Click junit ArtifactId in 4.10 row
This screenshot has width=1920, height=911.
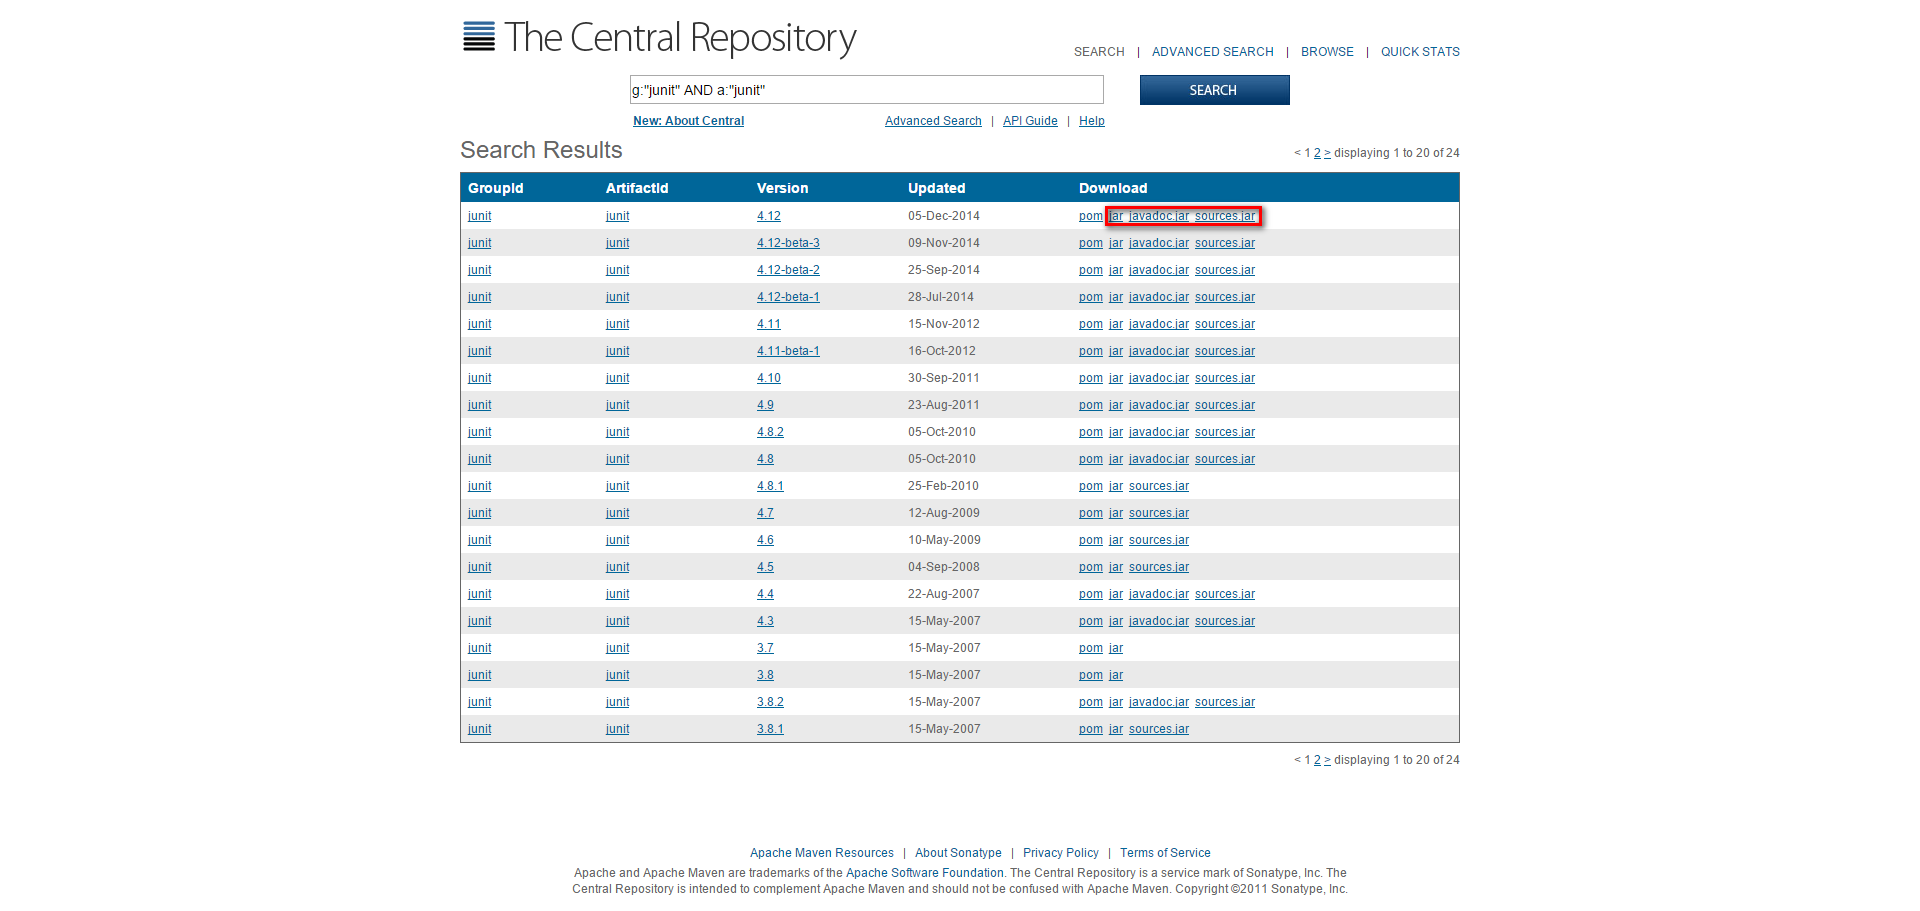coord(618,378)
